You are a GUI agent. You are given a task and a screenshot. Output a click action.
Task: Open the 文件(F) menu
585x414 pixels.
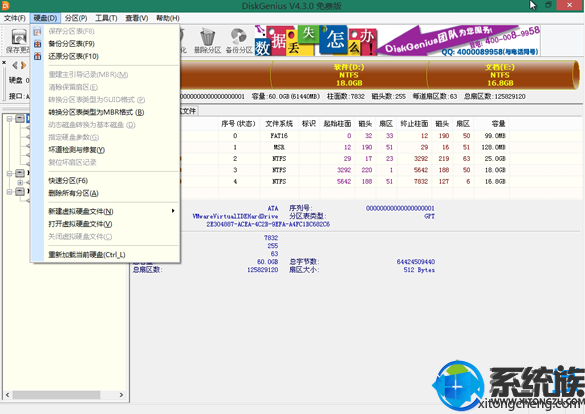coord(15,18)
